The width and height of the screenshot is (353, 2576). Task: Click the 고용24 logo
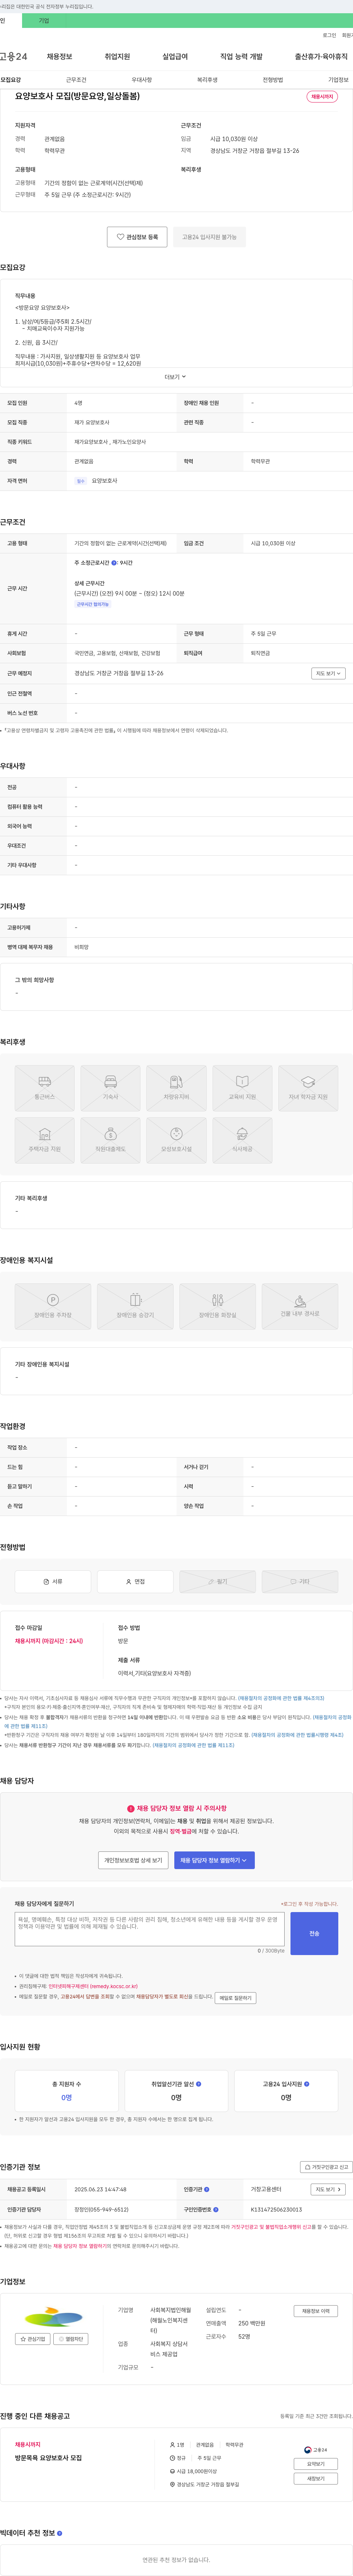pyautogui.click(x=14, y=57)
